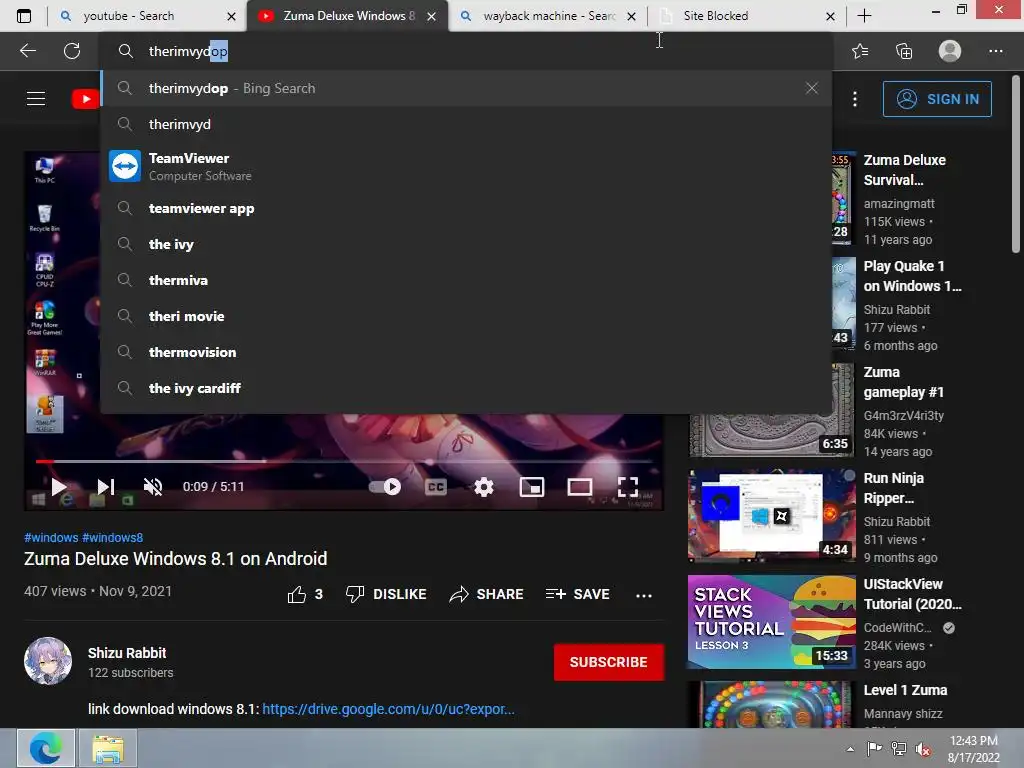Select the therimvyd suggestion
1024x768 pixels.
[x=467, y=124]
